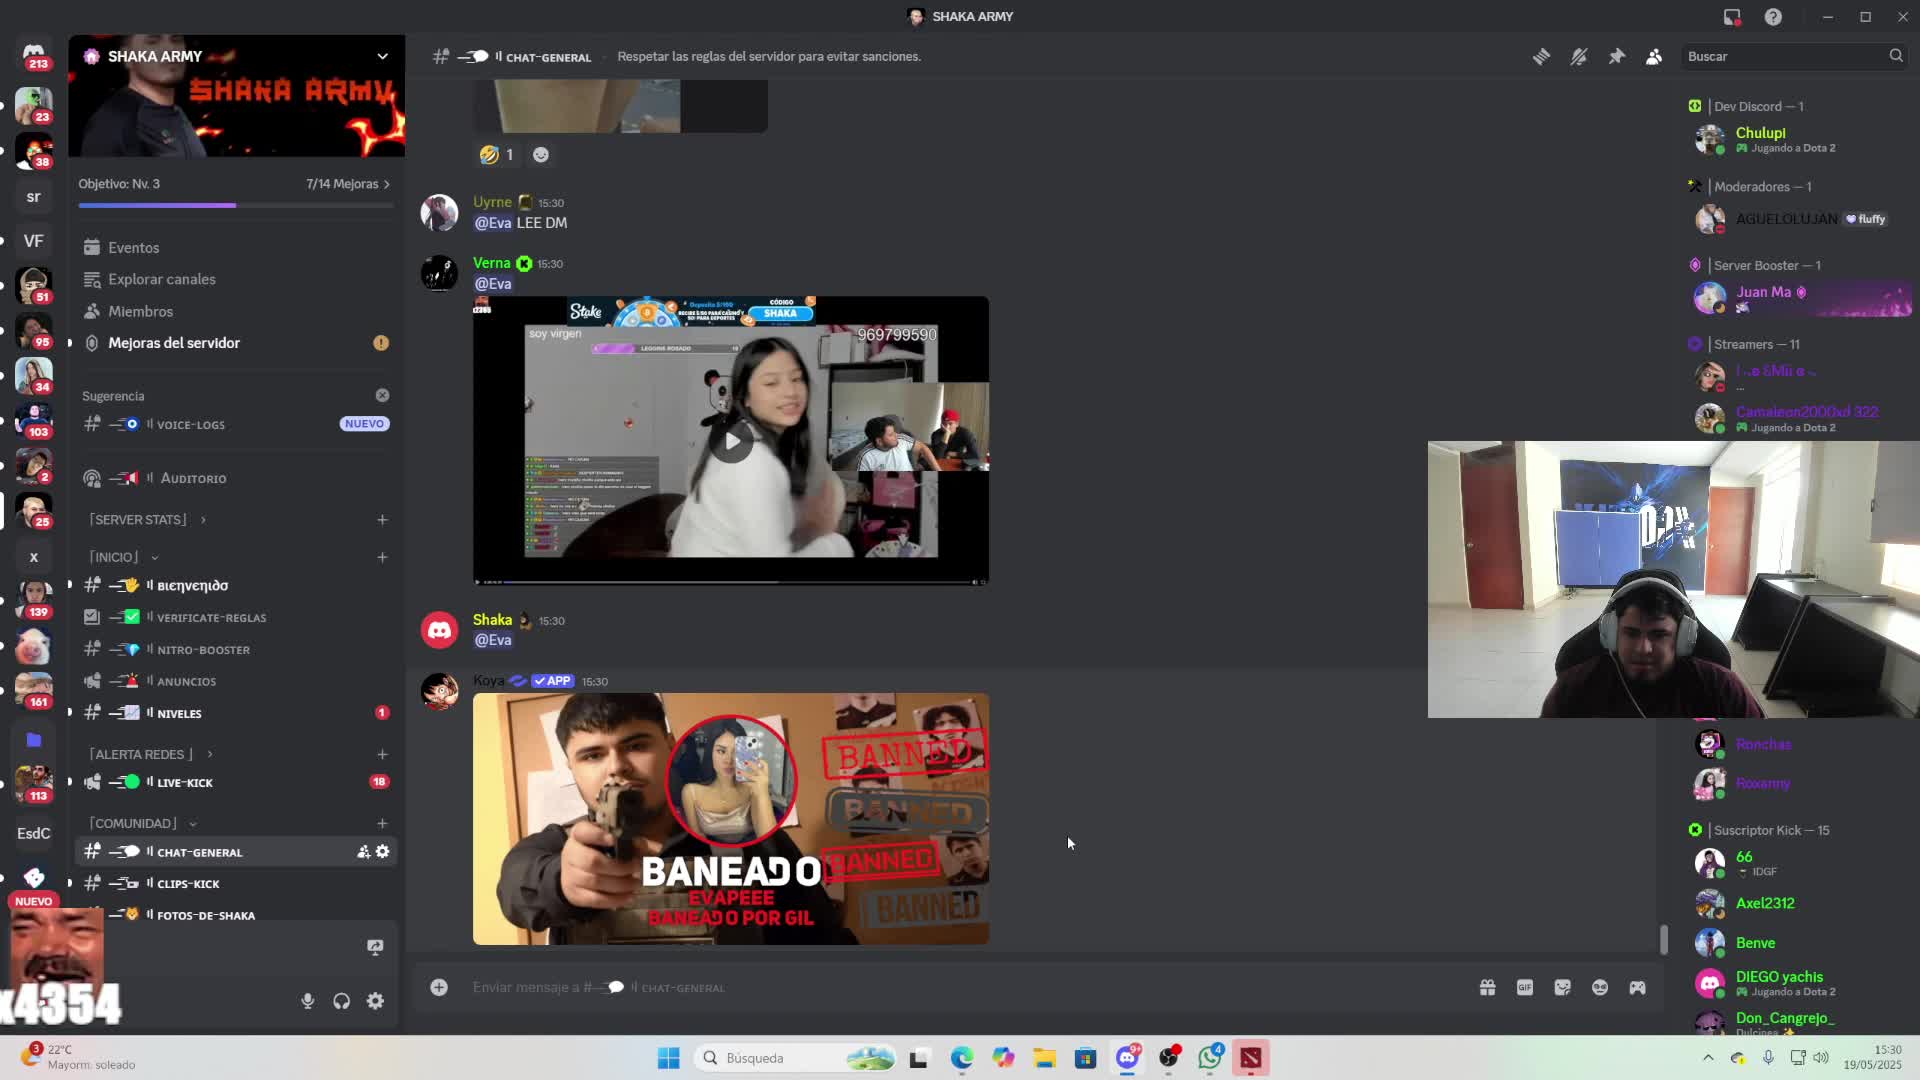
Task: Toggle deafen headphones in user panel
Action: coord(342,1001)
